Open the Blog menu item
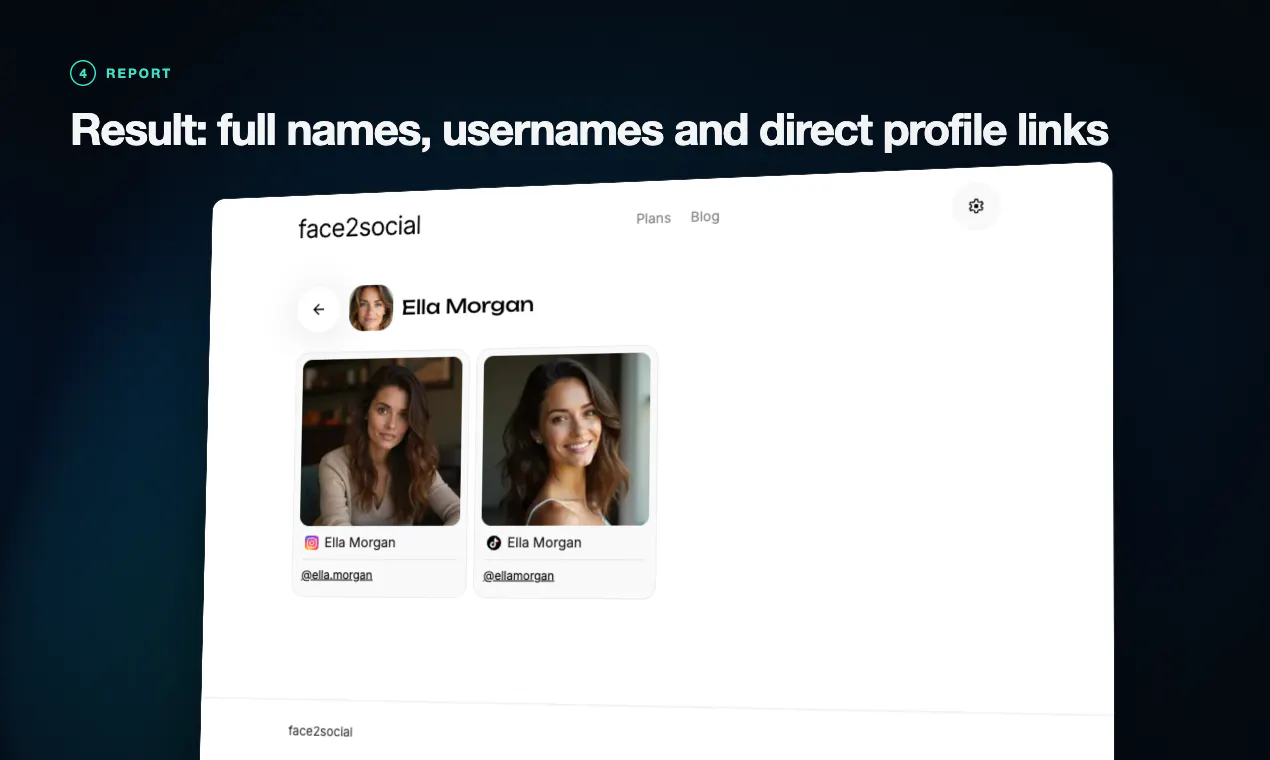Screen dimensions: 1270x760 click(x=705, y=216)
